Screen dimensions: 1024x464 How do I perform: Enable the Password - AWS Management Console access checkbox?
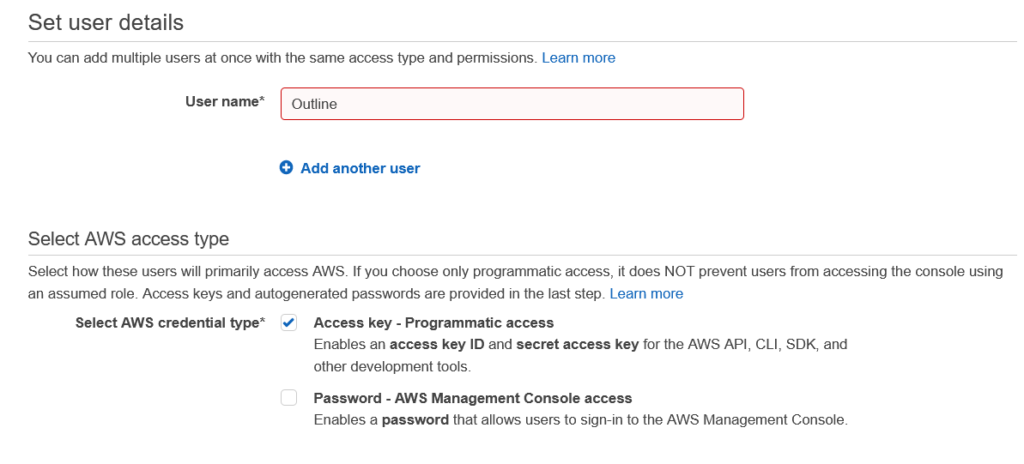pyautogui.click(x=289, y=397)
